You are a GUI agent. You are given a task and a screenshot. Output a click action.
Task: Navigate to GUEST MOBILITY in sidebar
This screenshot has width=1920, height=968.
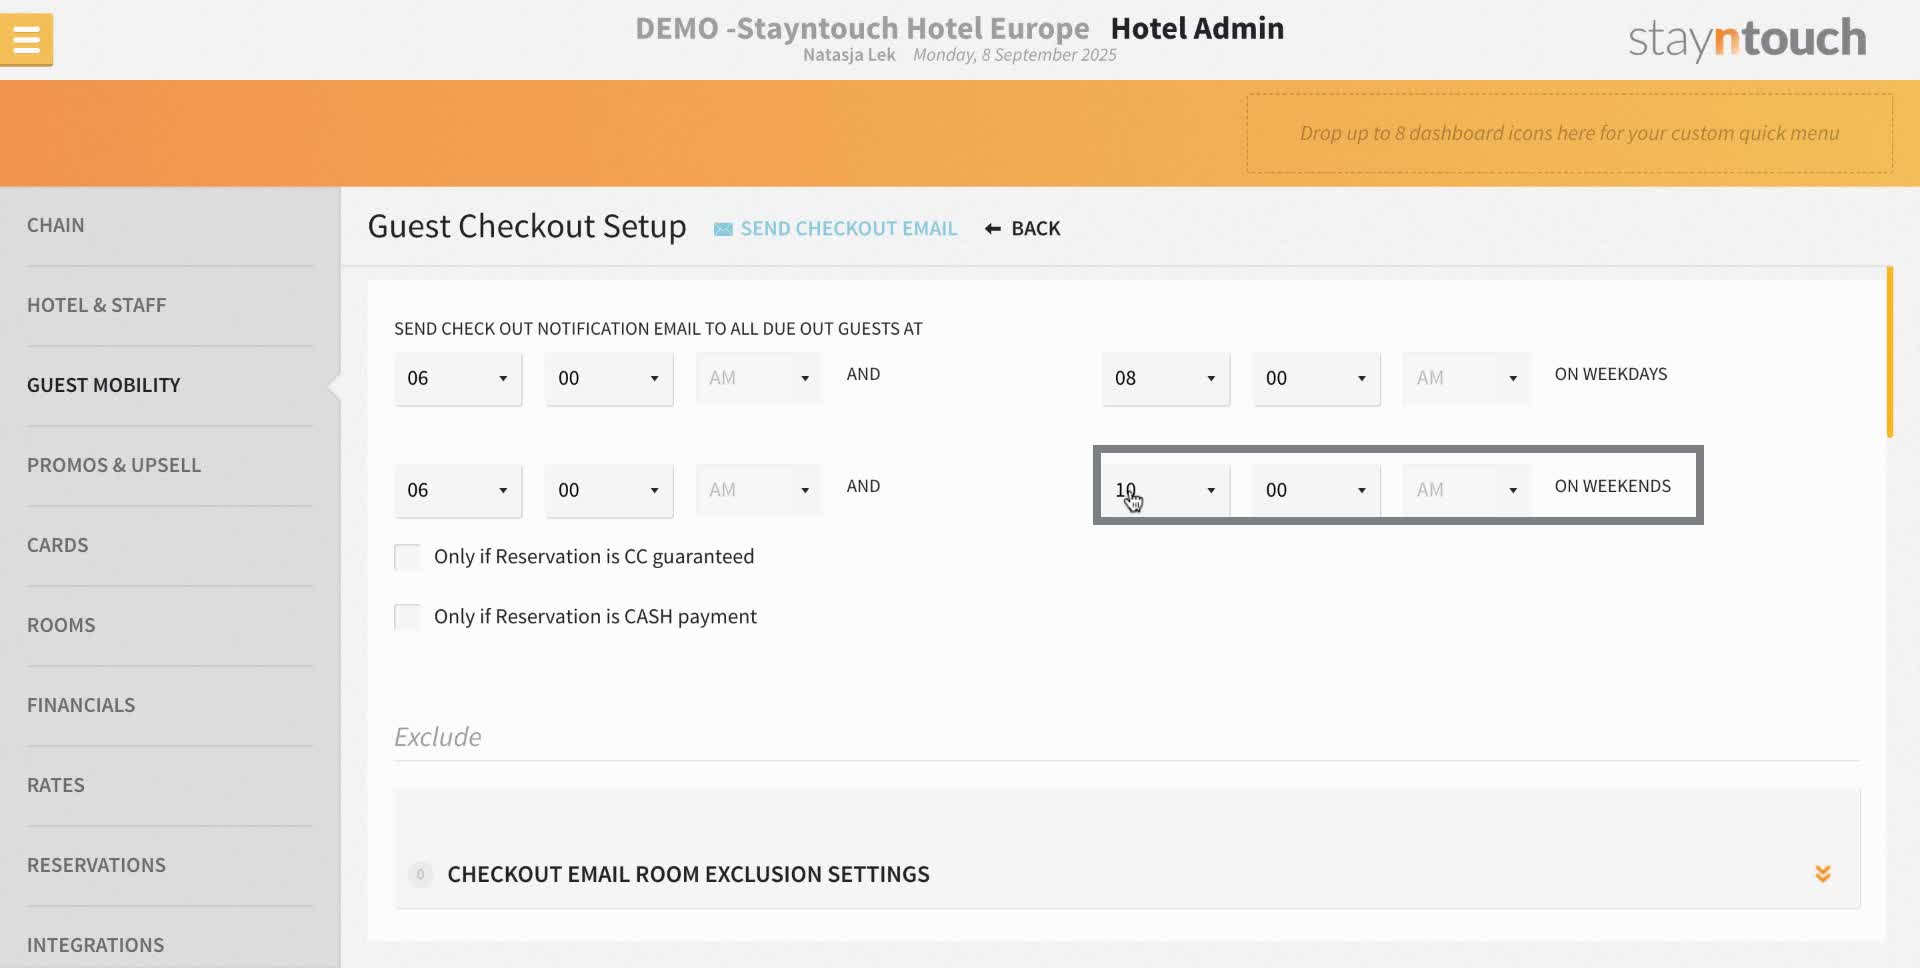pyautogui.click(x=103, y=385)
